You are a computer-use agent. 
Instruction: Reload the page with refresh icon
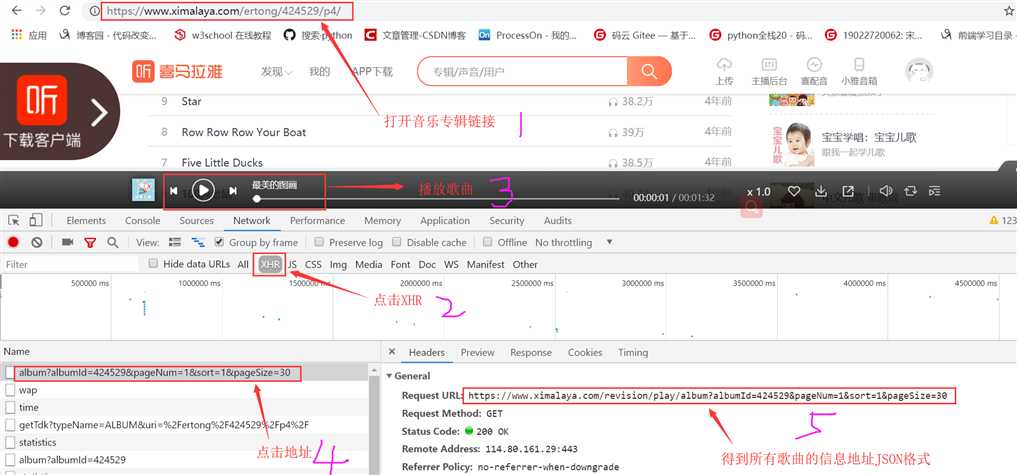pyautogui.click(x=64, y=10)
